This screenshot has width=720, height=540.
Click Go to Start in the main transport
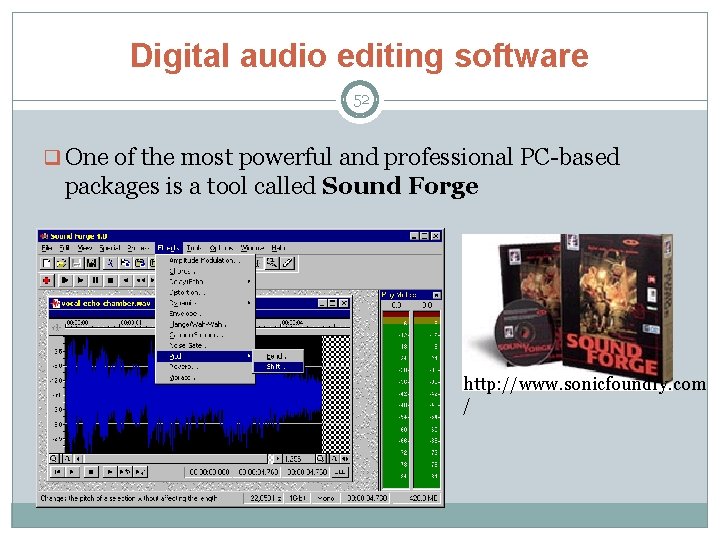pos(126,280)
